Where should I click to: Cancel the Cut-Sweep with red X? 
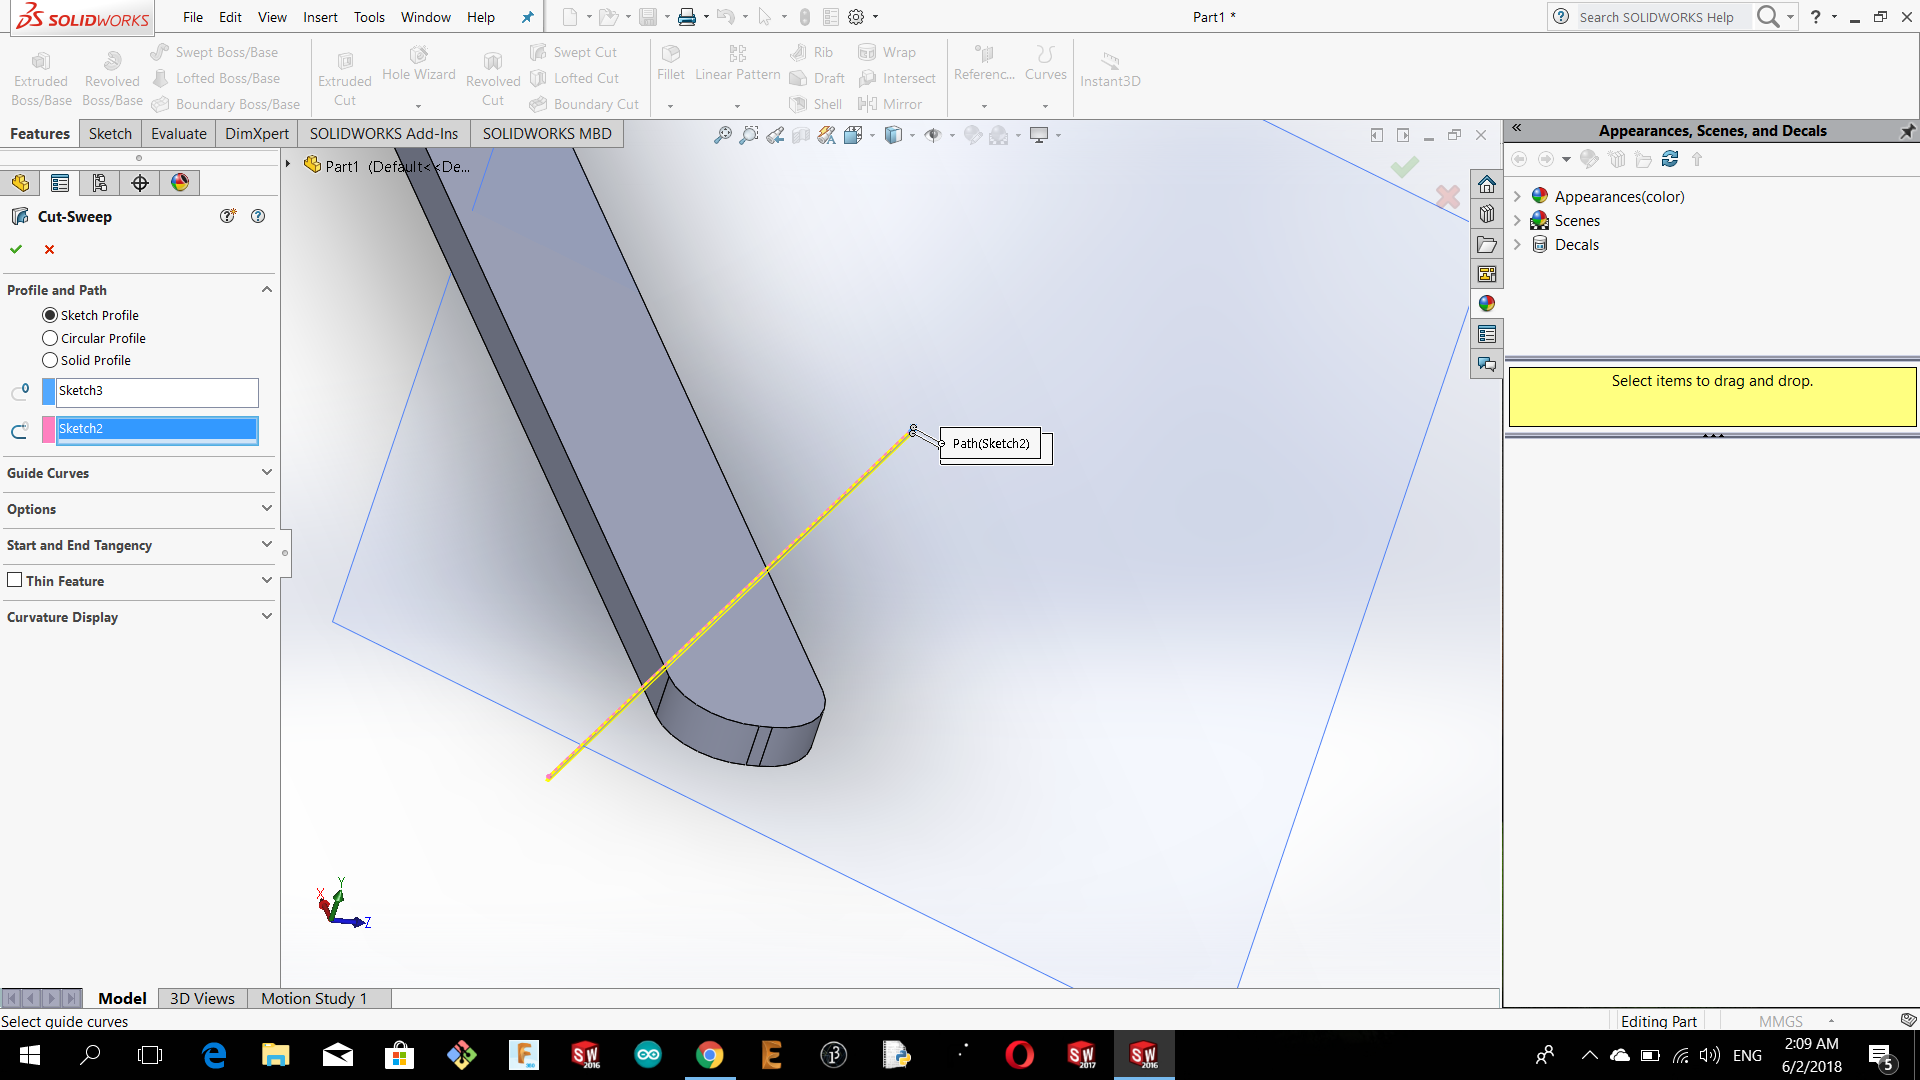pos(49,249)
